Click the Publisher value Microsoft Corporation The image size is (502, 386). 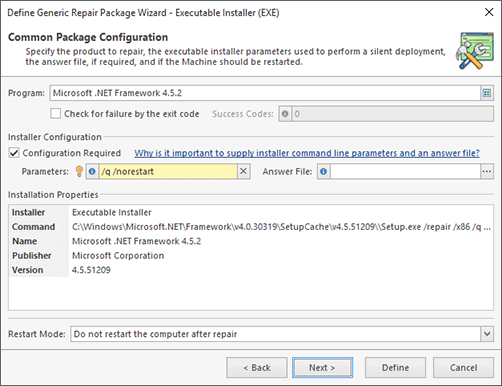[x=118, y=256]
